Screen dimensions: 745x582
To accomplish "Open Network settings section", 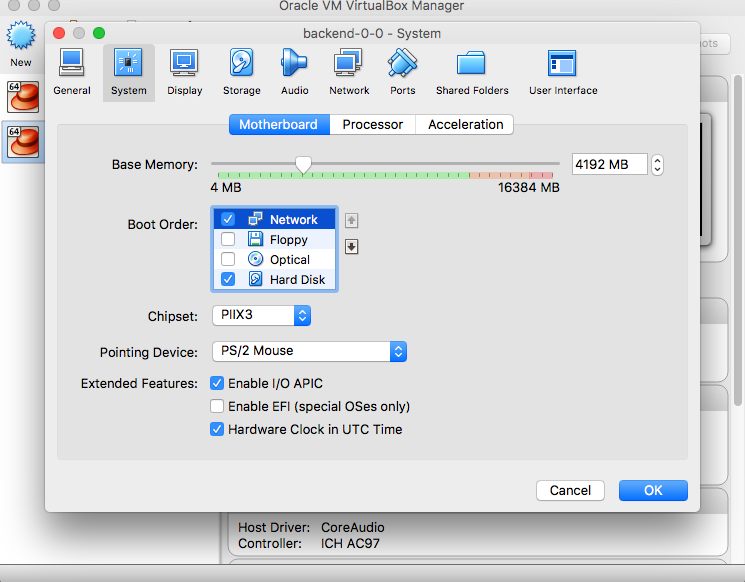I will pyautogui.click(x=349, y=72).
